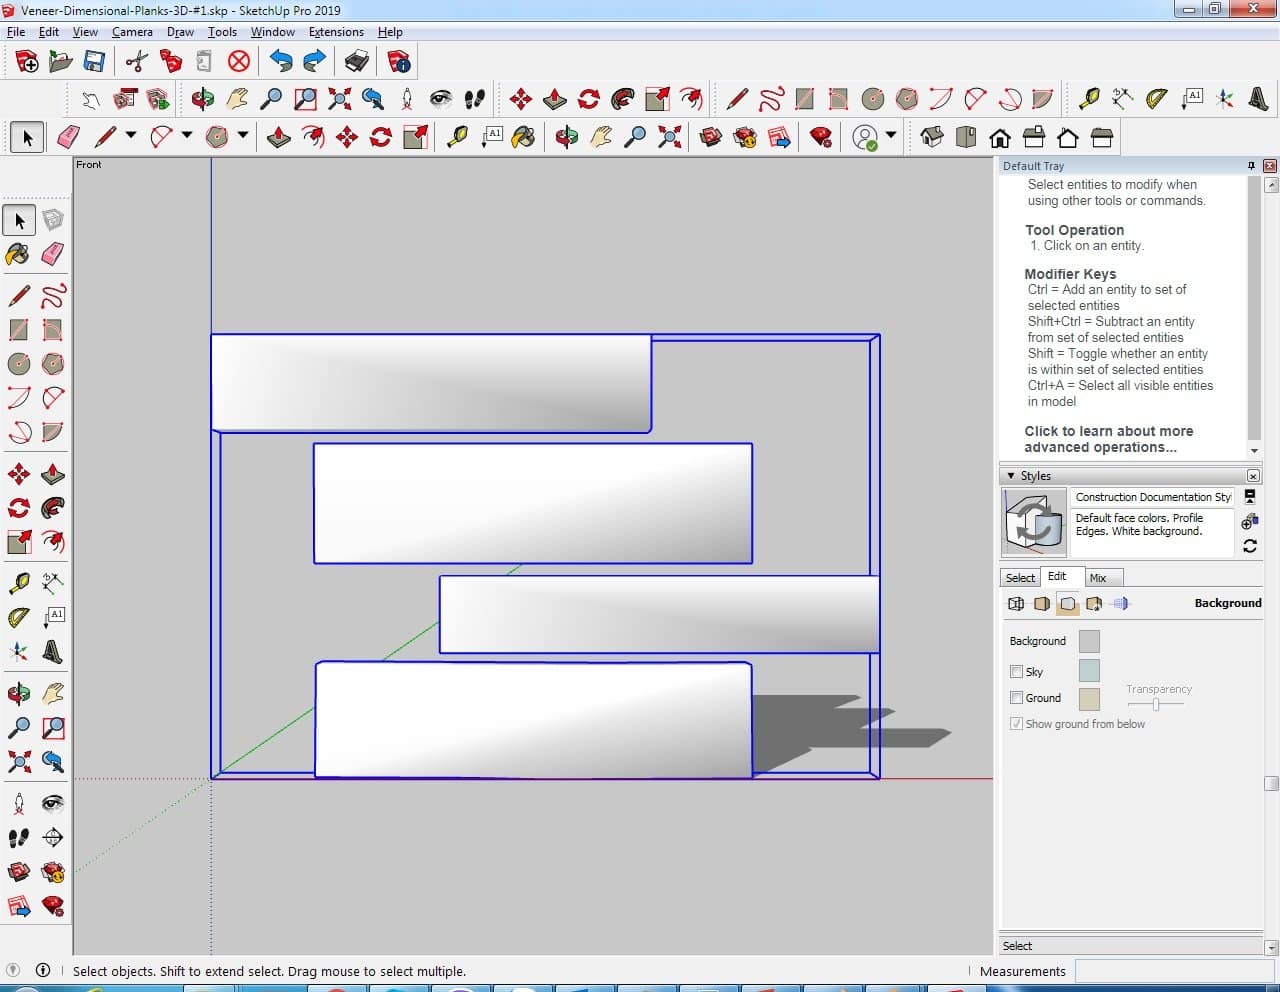The width and height of the screenshot is (1280, 992).
Task: Open the Extensions menu
Action: 336,32
